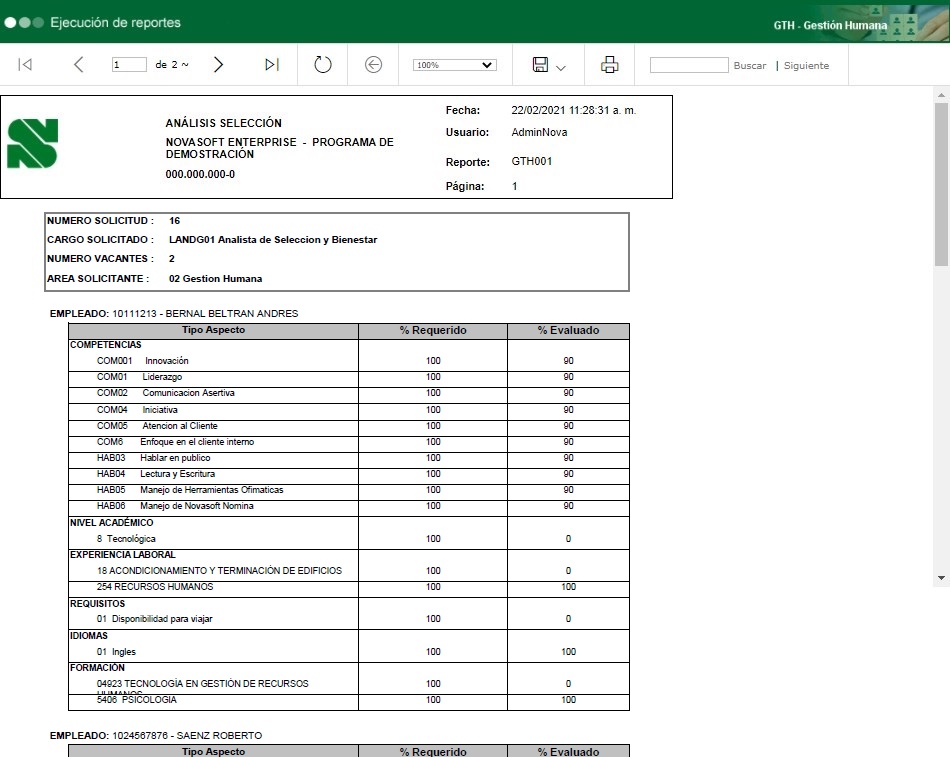Click the back to parent report arrow

pos(373,65)
